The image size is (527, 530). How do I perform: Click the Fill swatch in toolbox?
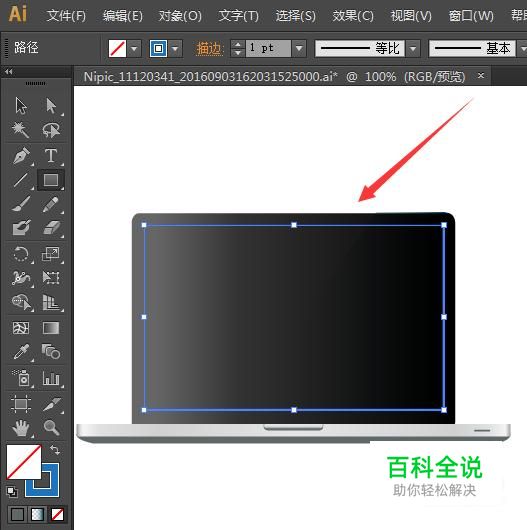click(24, 462)
